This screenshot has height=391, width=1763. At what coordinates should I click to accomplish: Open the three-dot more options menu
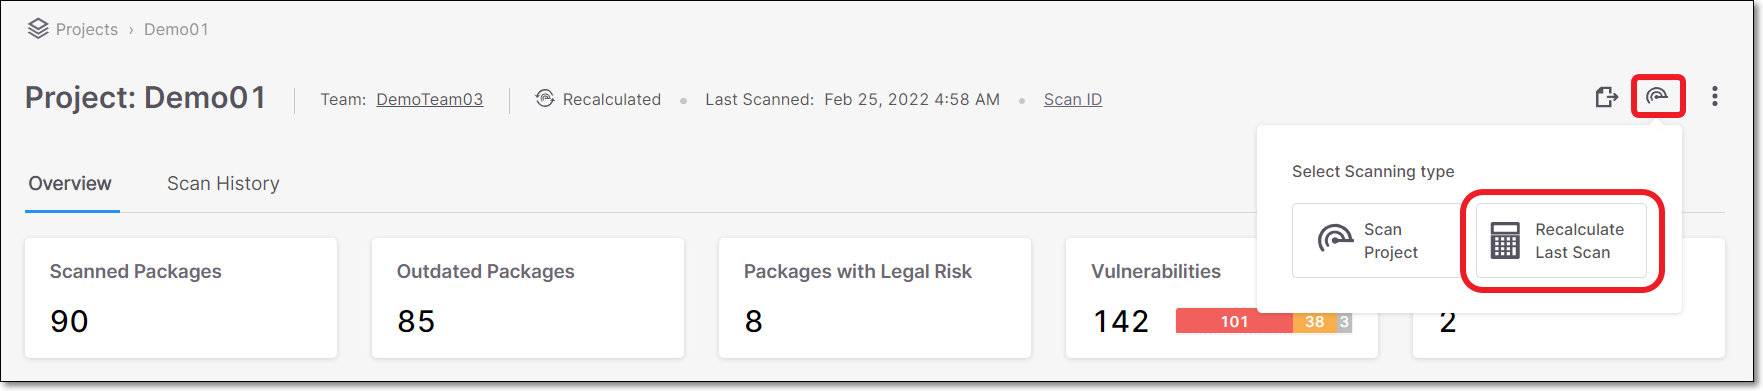[x=1715, y=96]
